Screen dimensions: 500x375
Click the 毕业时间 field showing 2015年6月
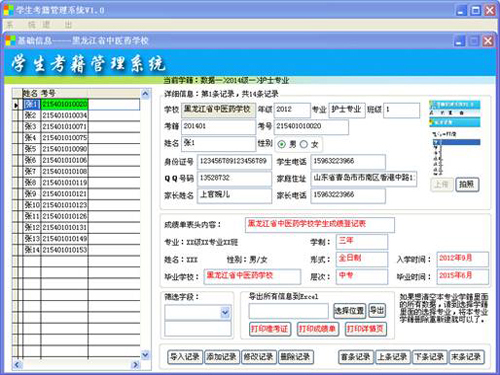point(463,276)
